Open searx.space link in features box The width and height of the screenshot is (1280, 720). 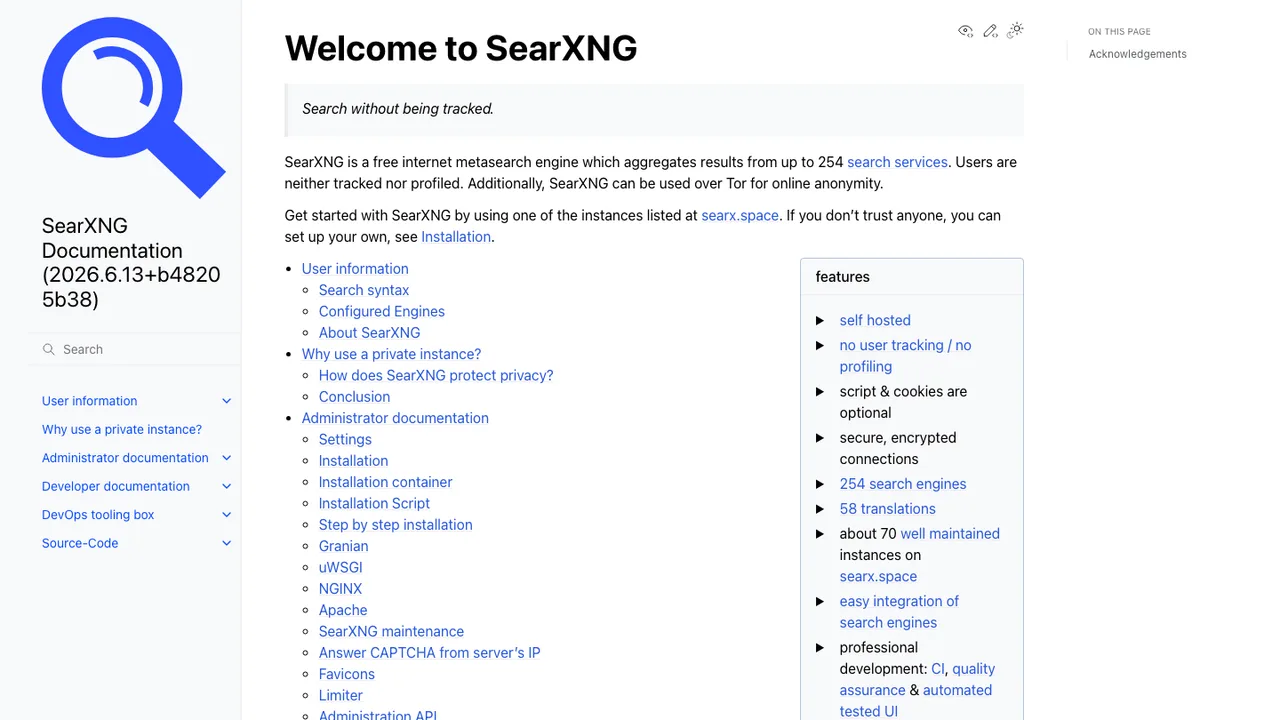coord(878,576)
